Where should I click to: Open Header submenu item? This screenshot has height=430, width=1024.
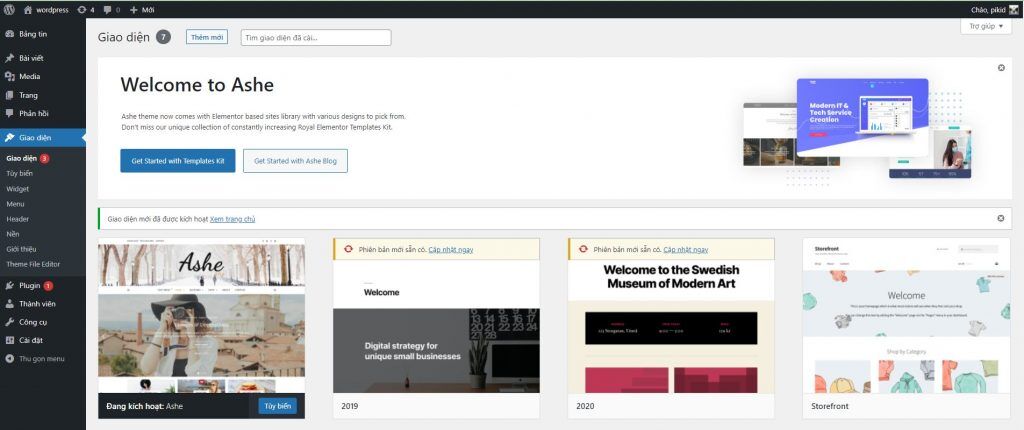pyautogui.click(x=18, y=219)
